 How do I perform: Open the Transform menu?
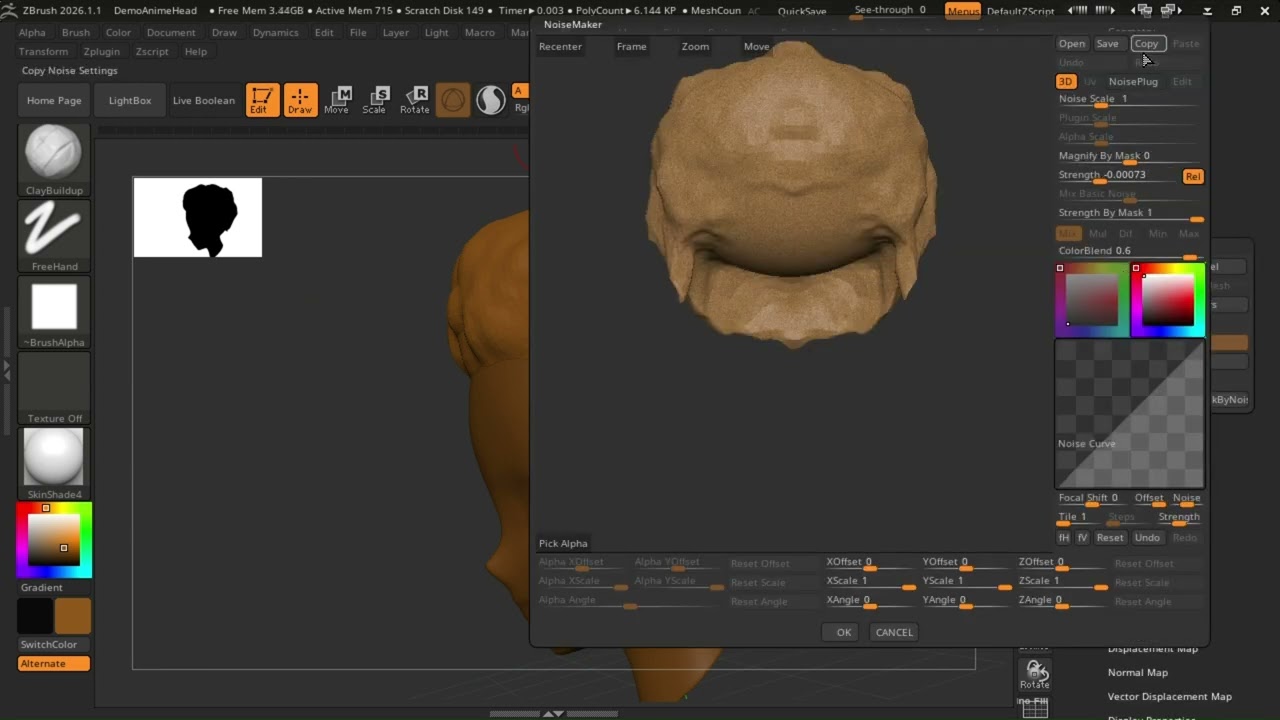43,51
